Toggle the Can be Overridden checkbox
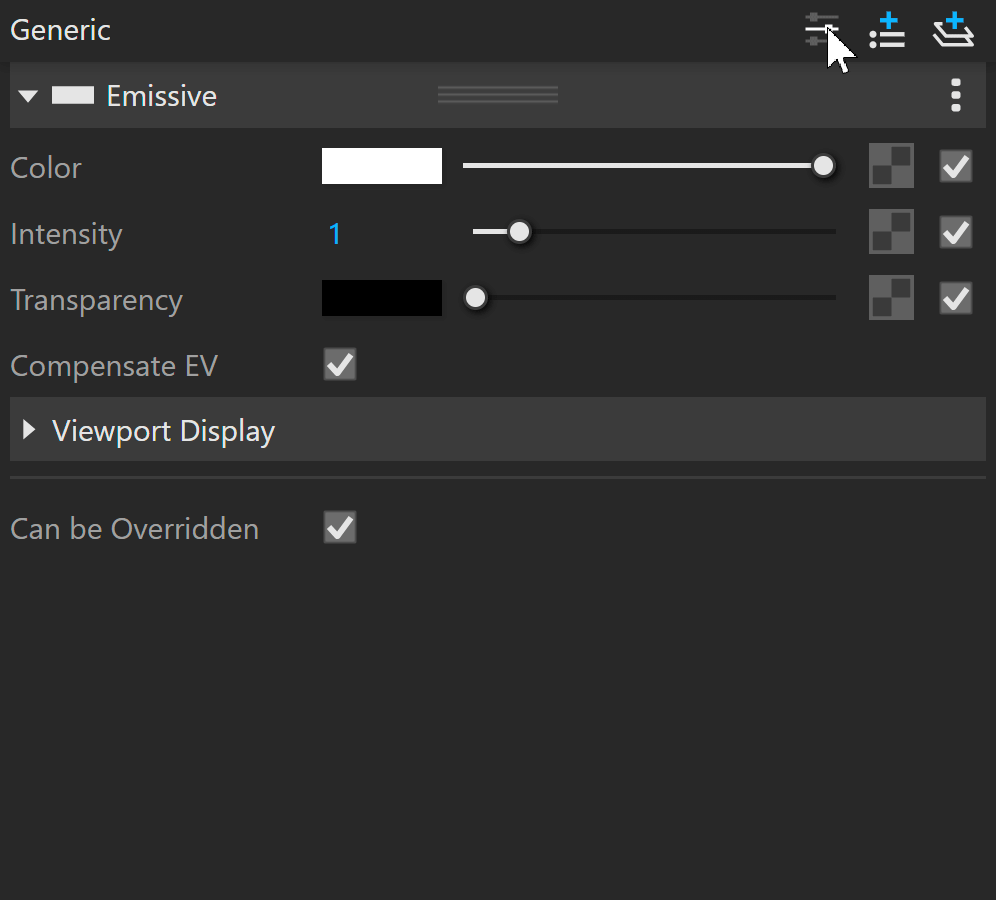 click(x=340, y=527)
